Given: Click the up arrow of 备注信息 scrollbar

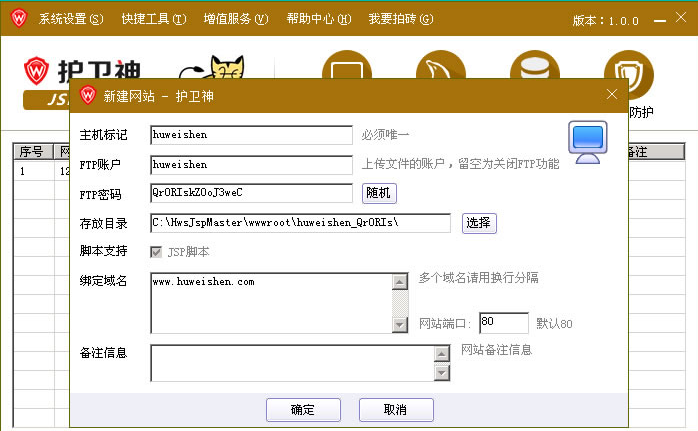Looking at the screenshot, I should [x=442, y=354].
